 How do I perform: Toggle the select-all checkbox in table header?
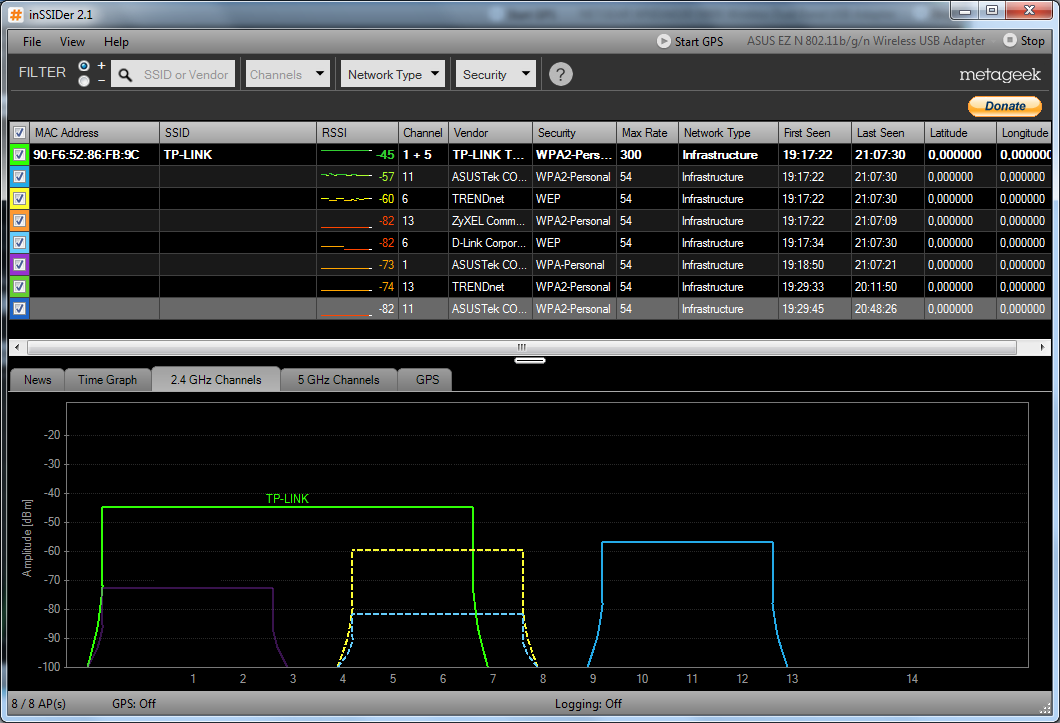pos(19,133)
